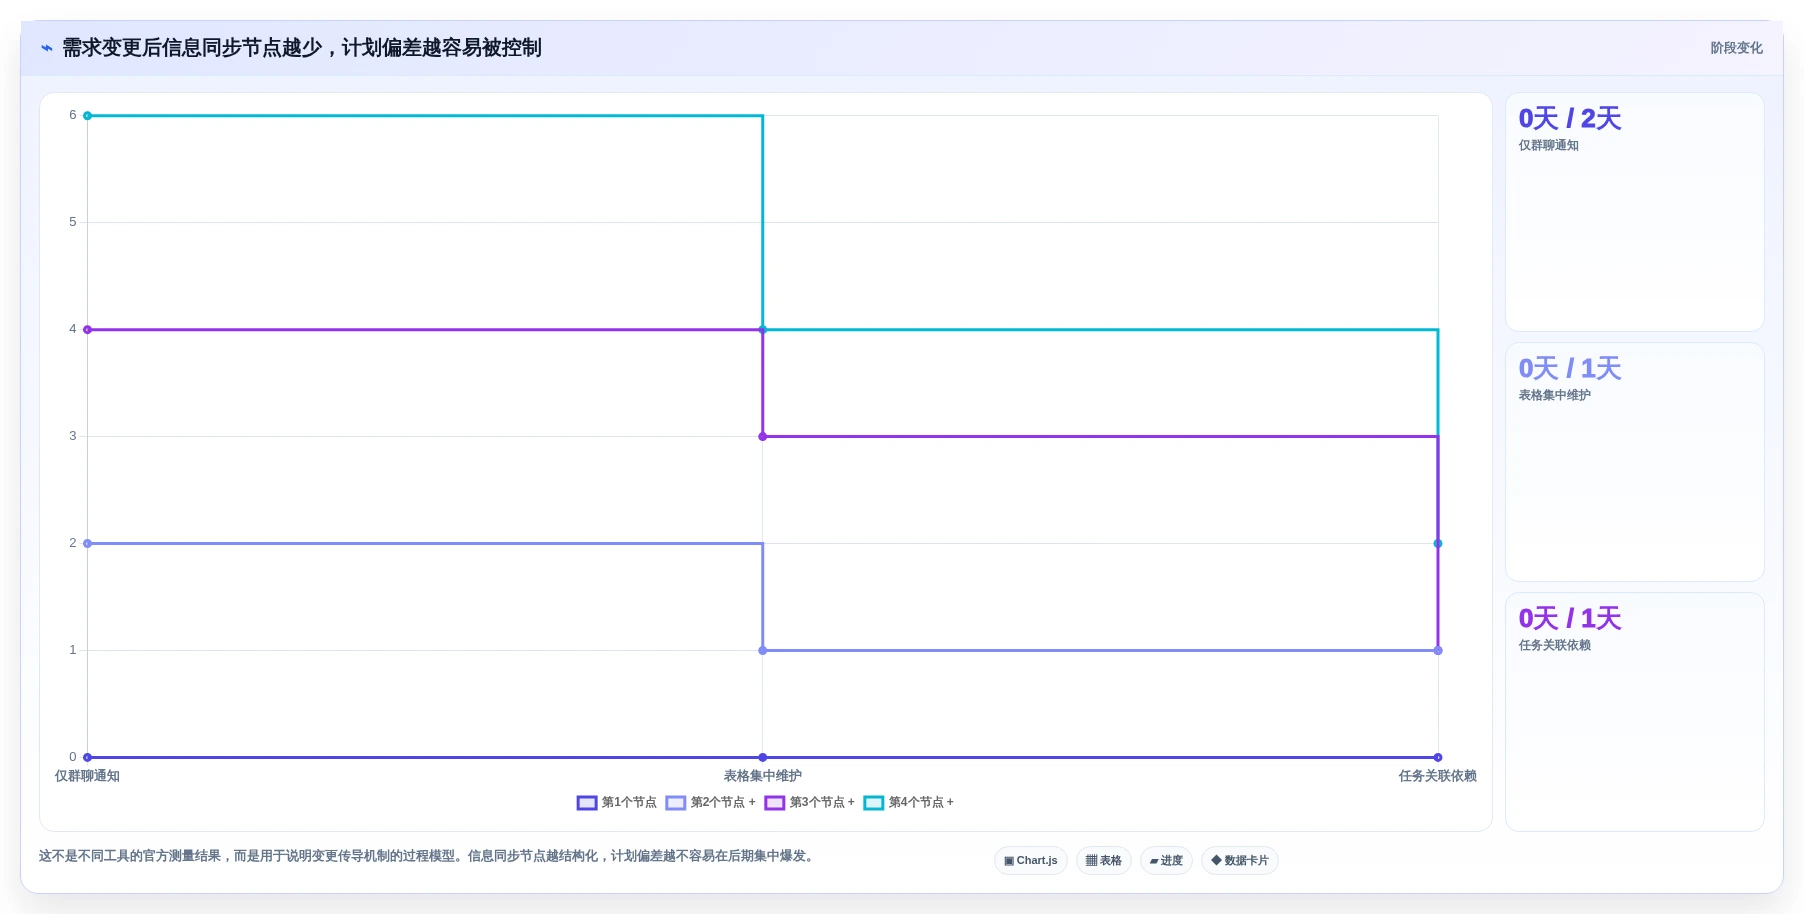1804x914 pixels.
Task: Toggle the 第1个节点 legend series
Action: click(617, 802)
